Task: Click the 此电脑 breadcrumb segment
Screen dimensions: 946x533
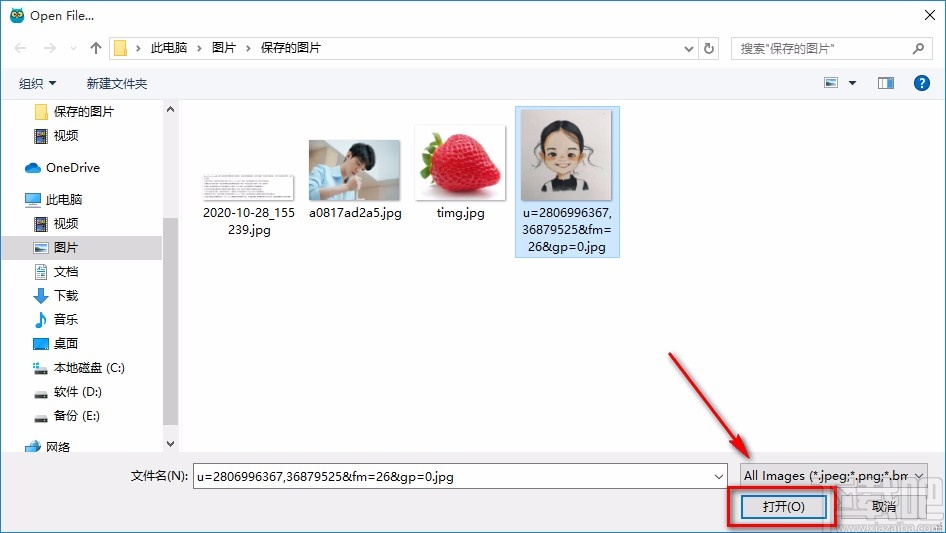Action: [x=168, y=48]
